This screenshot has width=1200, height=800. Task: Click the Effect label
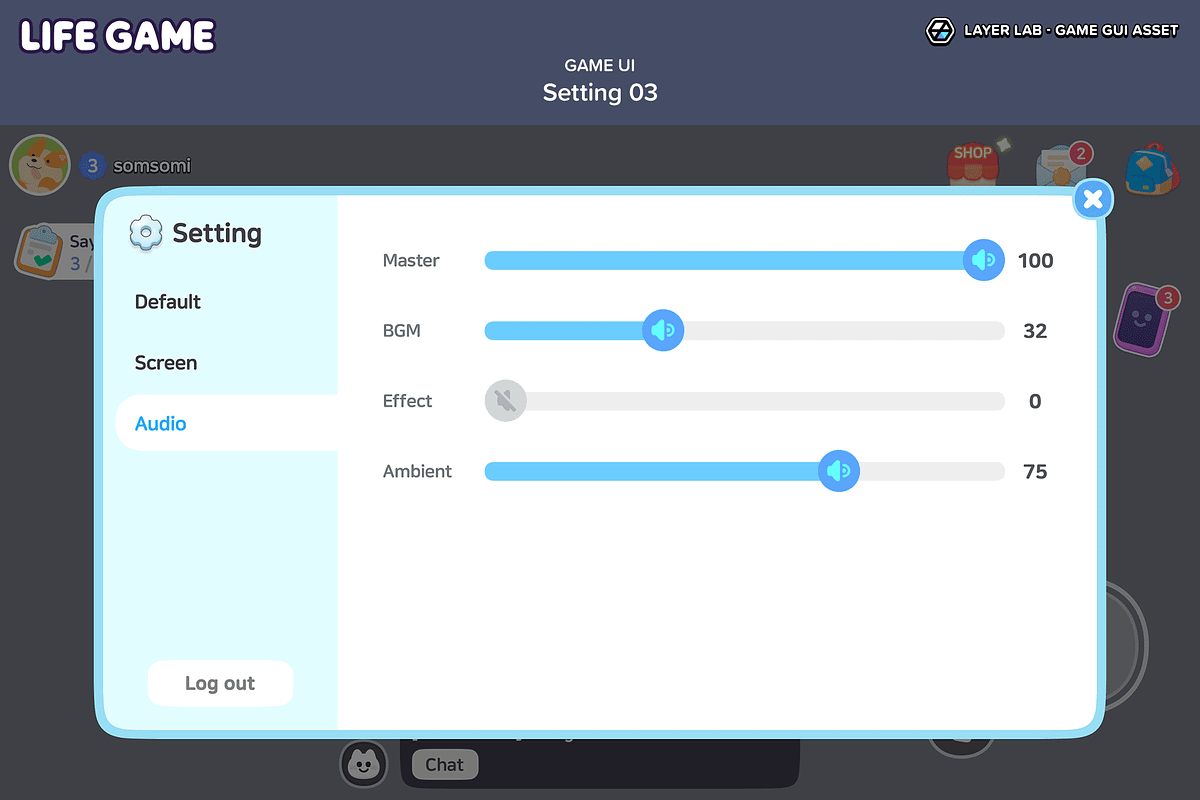coord(408,401)
